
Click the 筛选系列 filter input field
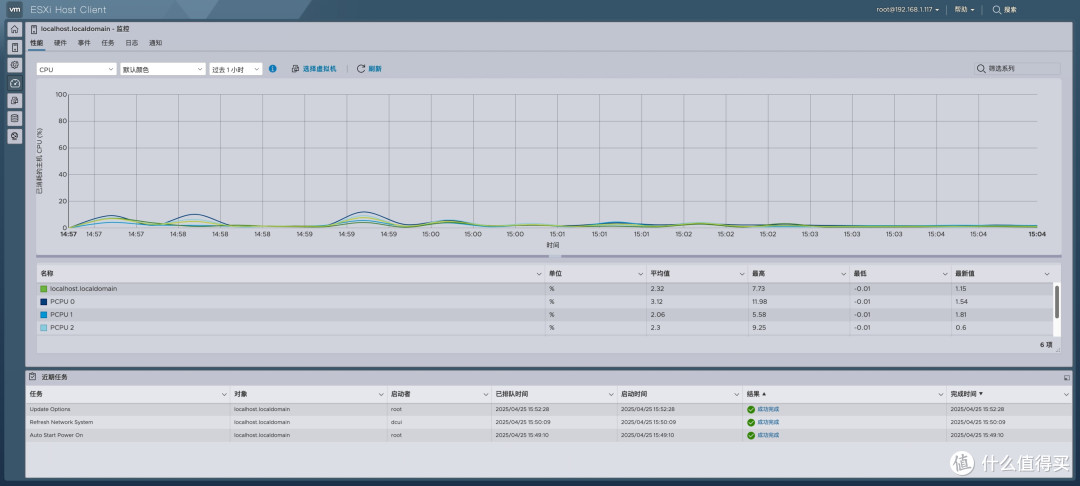pos(1017,69)
